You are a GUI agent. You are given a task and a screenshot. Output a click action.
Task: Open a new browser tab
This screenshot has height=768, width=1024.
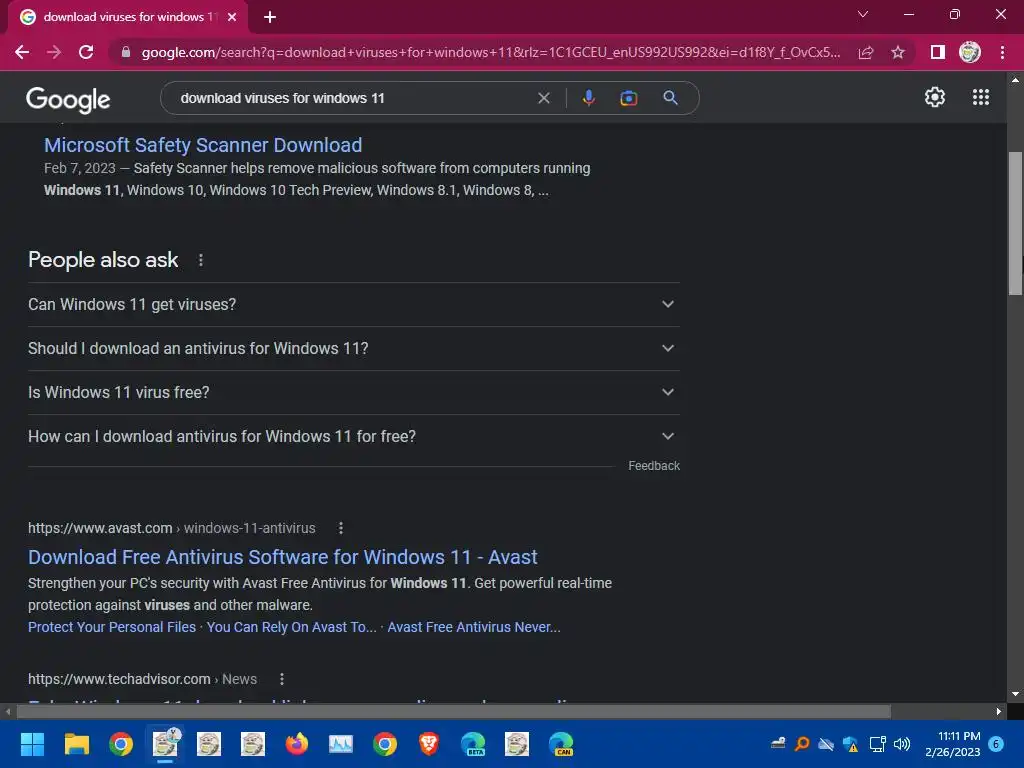(x=270, y=17)
